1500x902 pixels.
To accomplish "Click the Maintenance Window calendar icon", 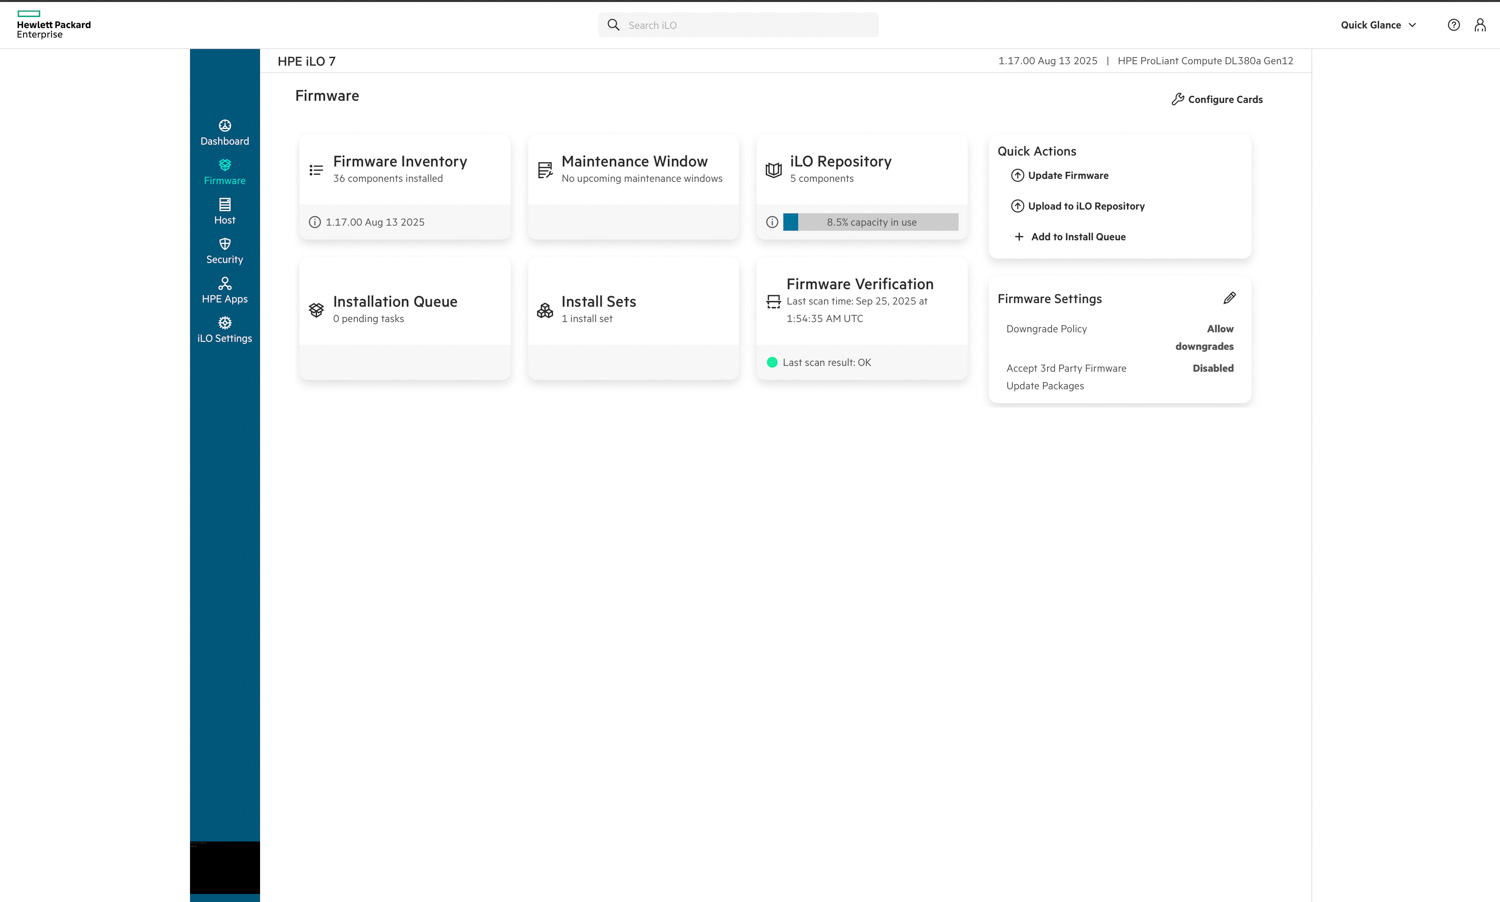I will pyautogui.click(x=545, y=170).
